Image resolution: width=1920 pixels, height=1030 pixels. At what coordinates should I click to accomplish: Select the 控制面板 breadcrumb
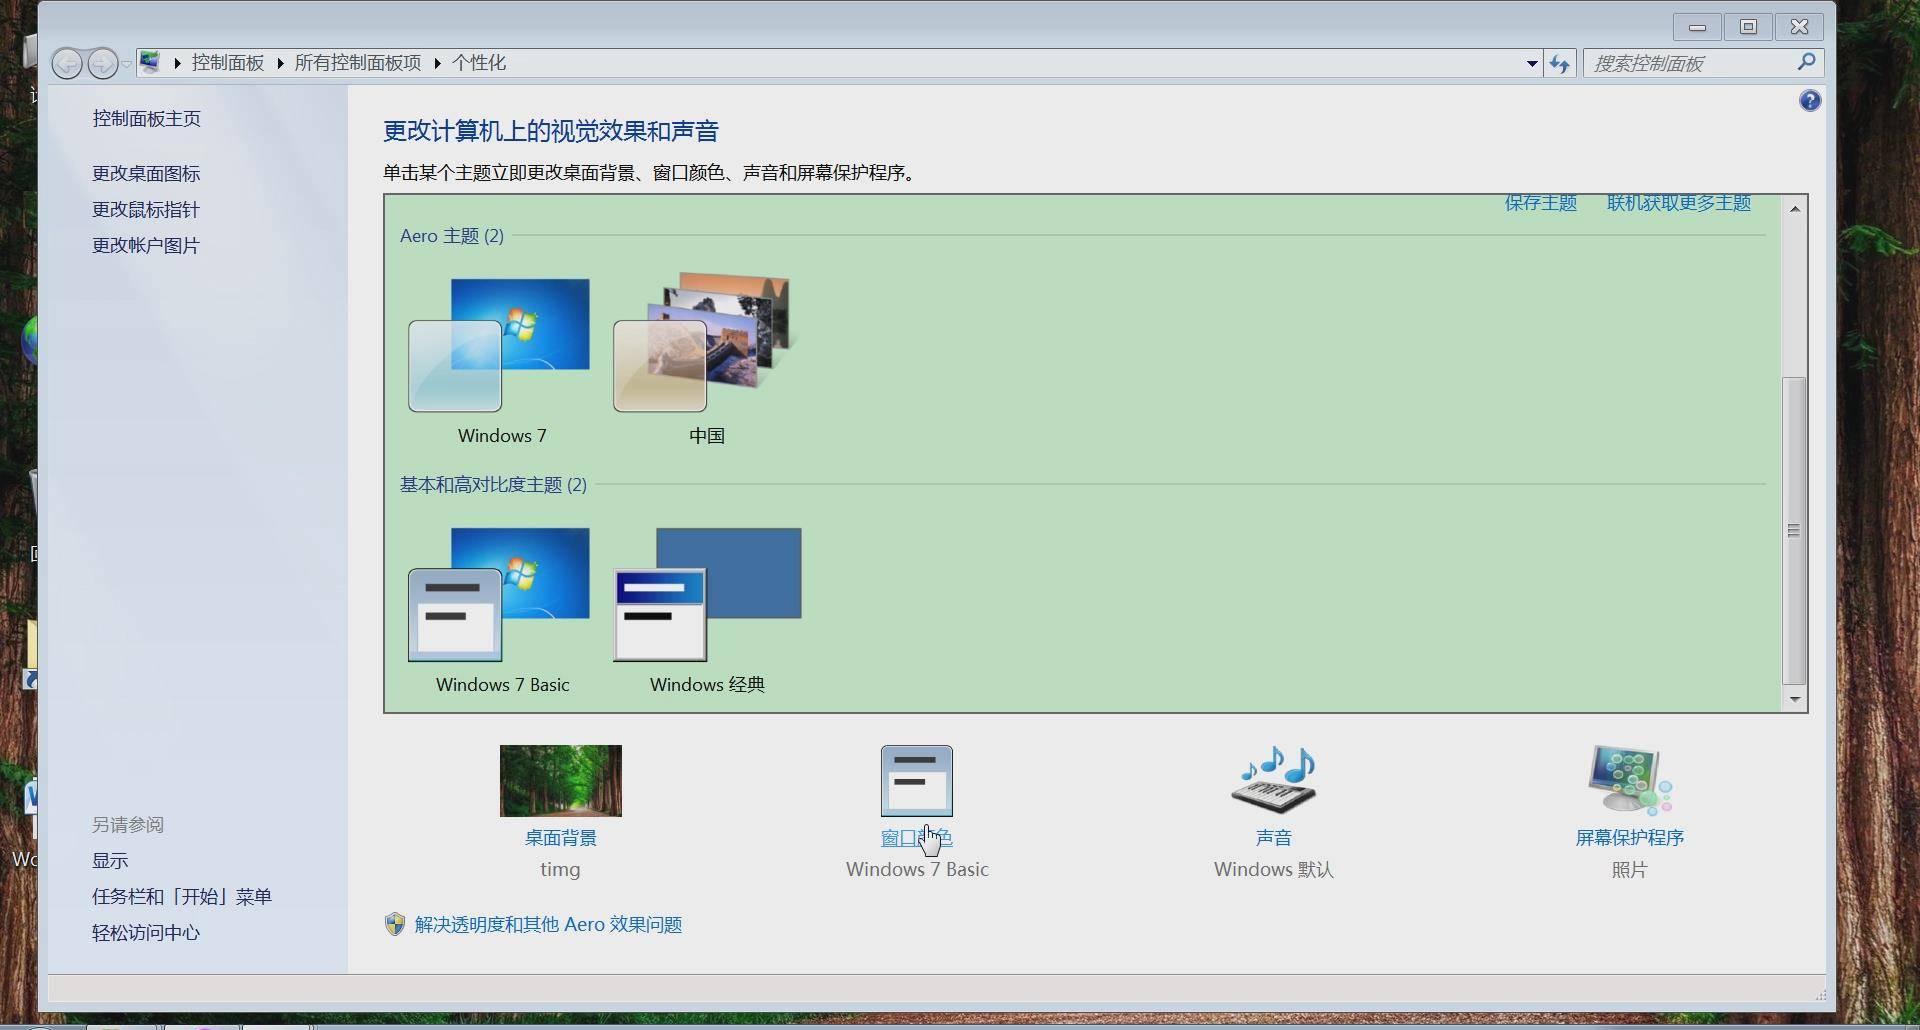click(x=228, y=63)
